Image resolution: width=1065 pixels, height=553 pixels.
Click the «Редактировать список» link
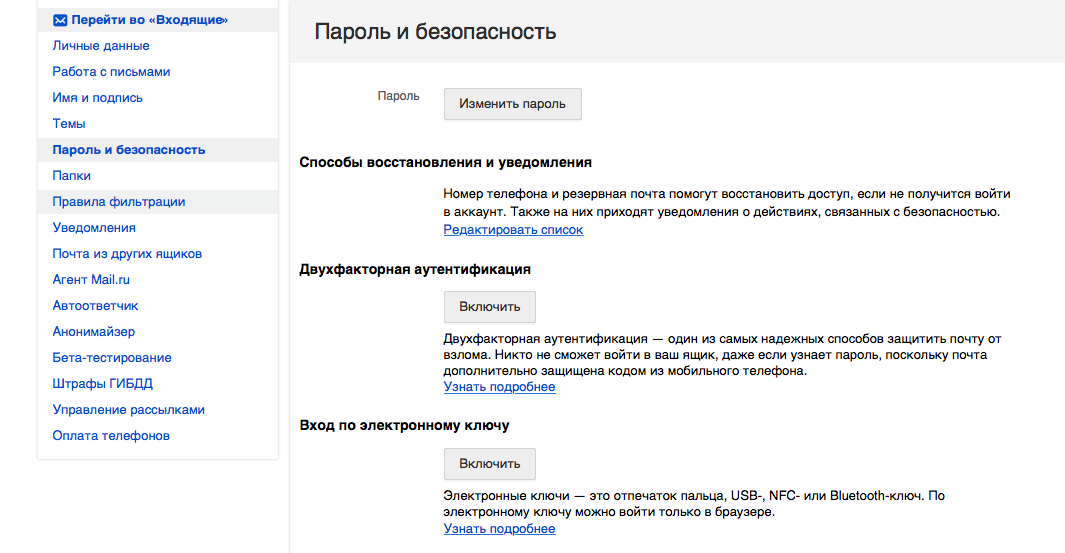513,230
